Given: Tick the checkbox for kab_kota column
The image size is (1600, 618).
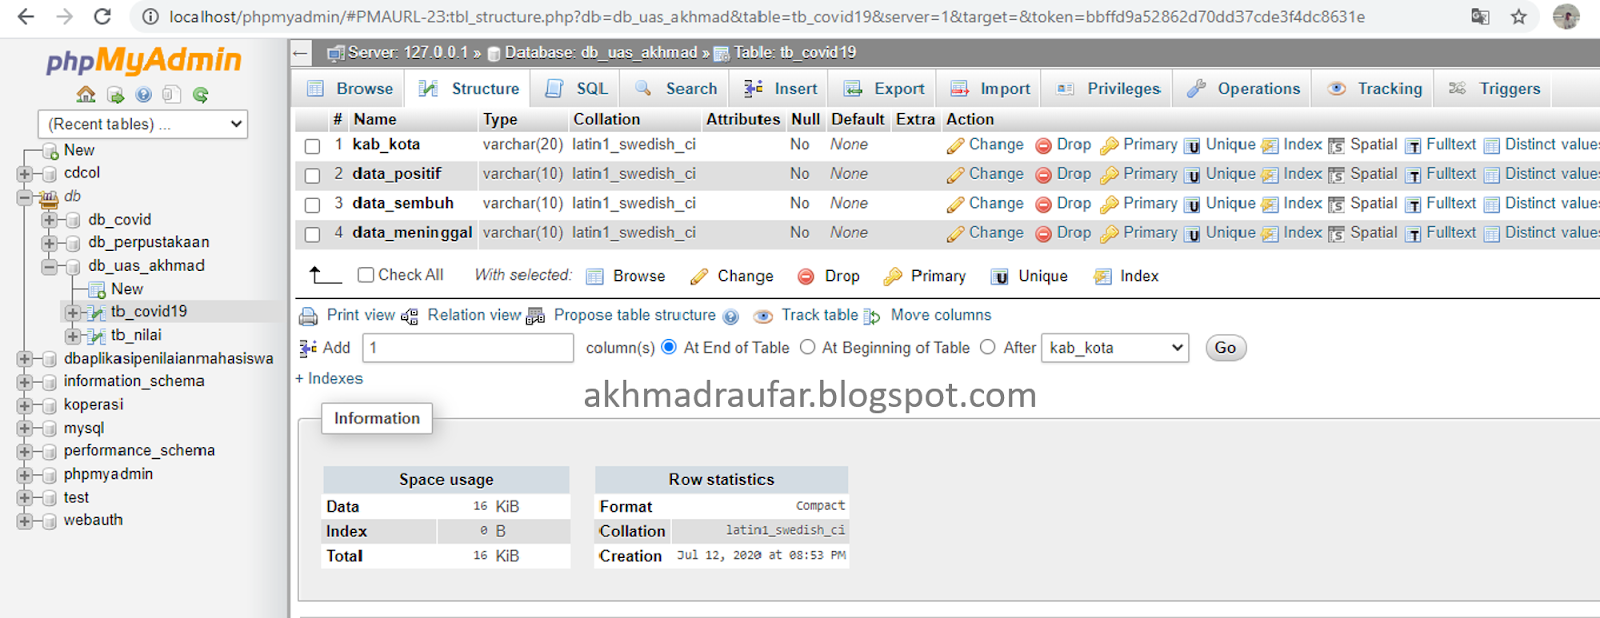Looking at the screenshot, I should click(x=312, y=146).
